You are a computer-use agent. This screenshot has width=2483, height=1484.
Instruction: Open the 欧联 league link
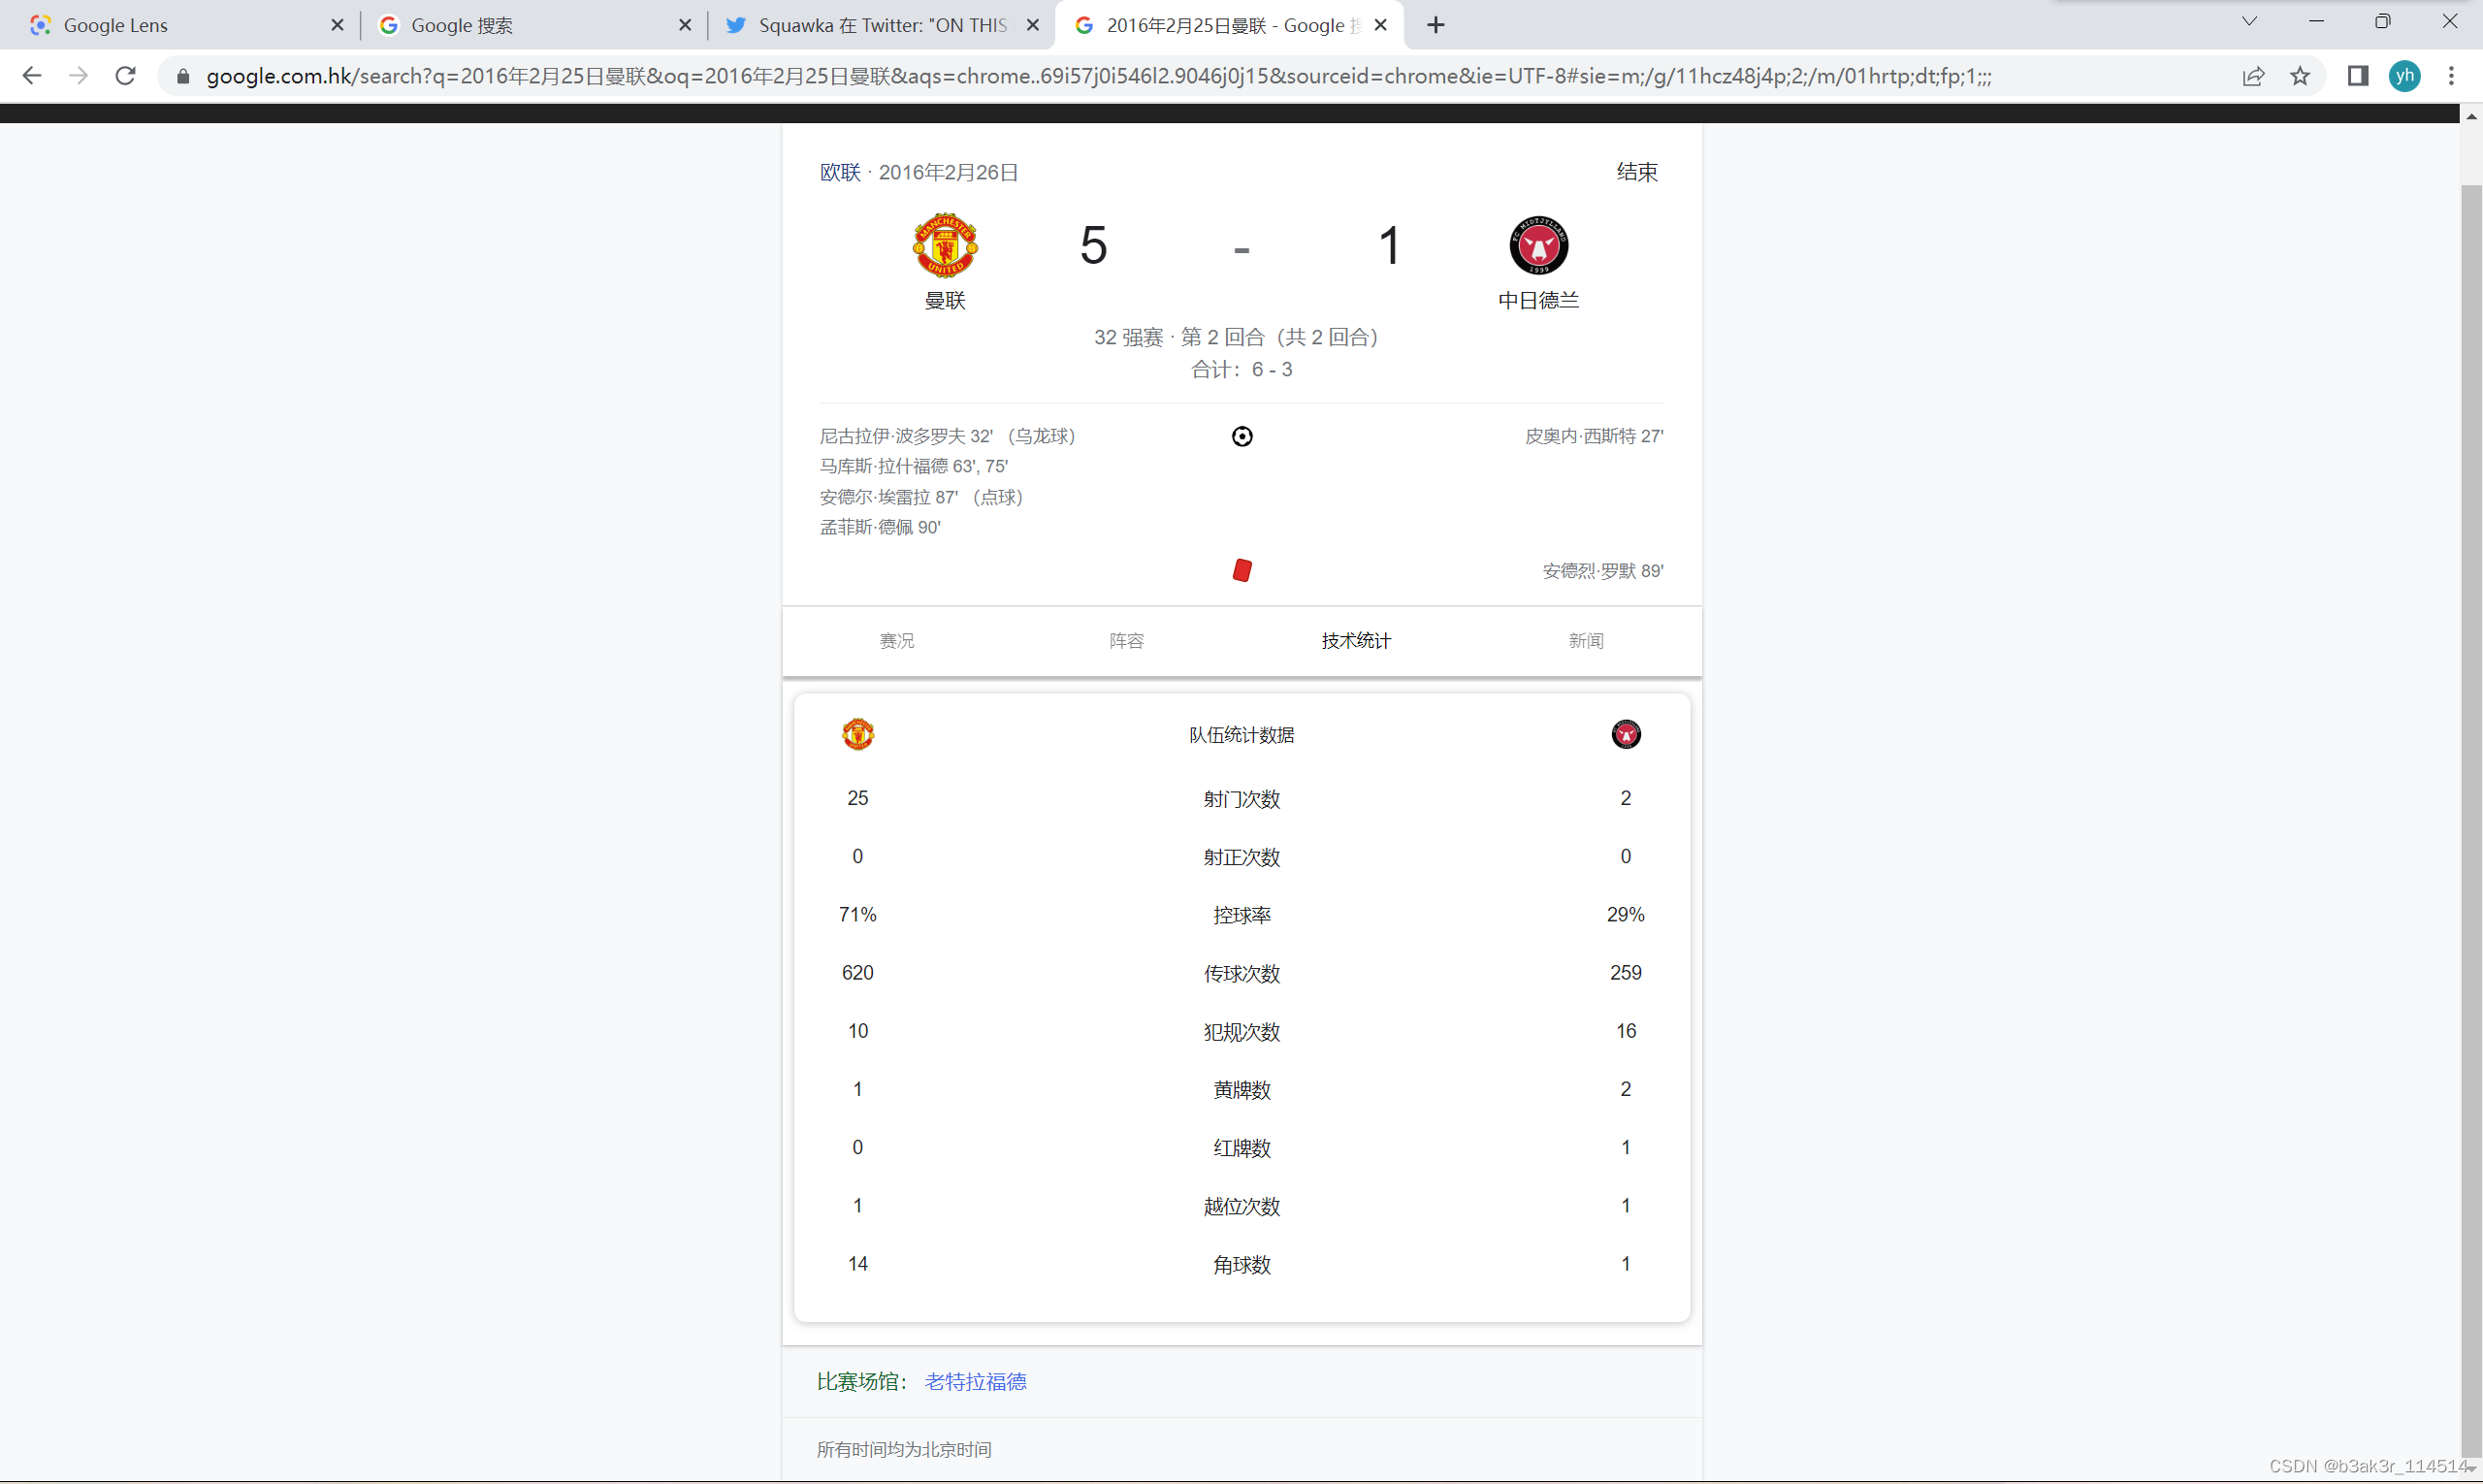pos(840,172)
